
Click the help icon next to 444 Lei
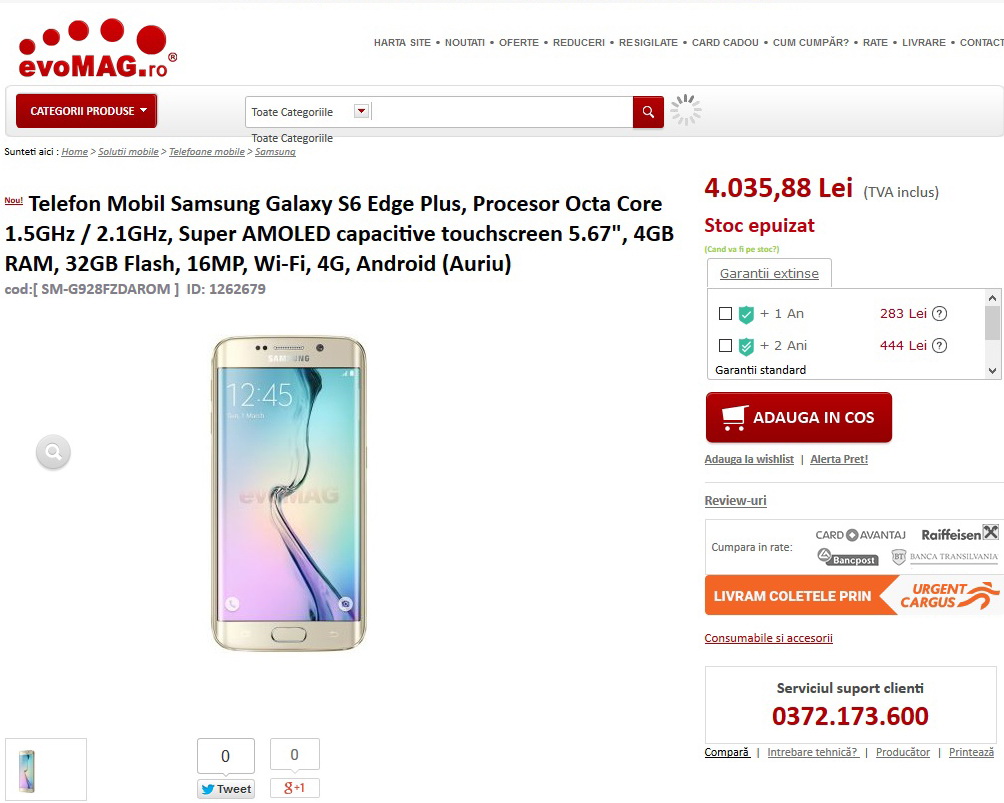[x=939, y=346]
